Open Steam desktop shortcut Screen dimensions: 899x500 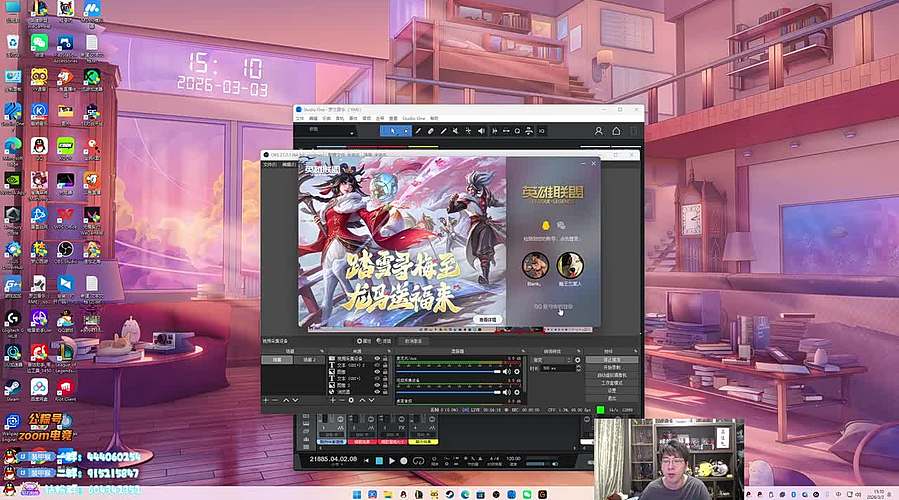coord(13,388)
